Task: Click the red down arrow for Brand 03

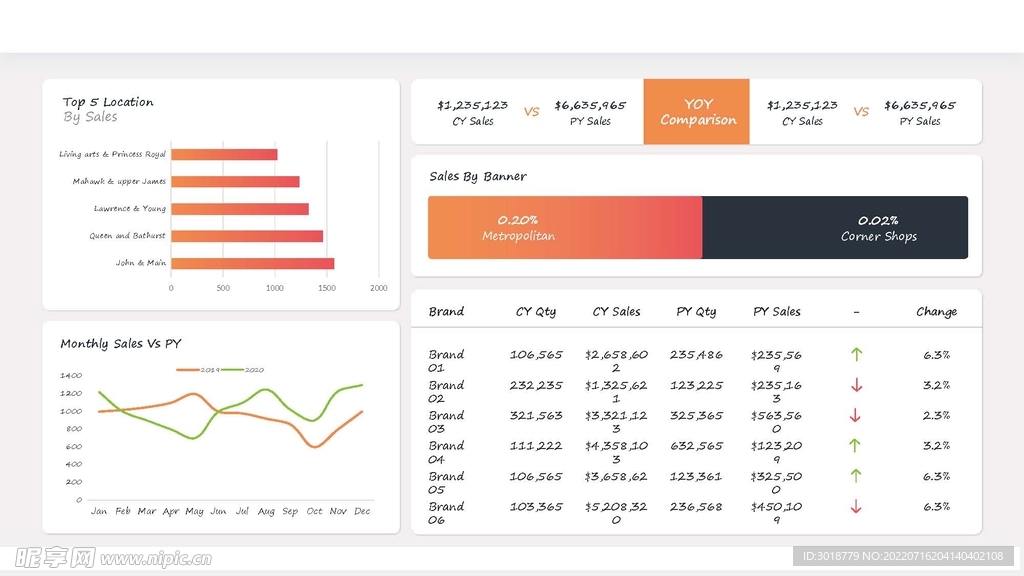Action: 856,415
